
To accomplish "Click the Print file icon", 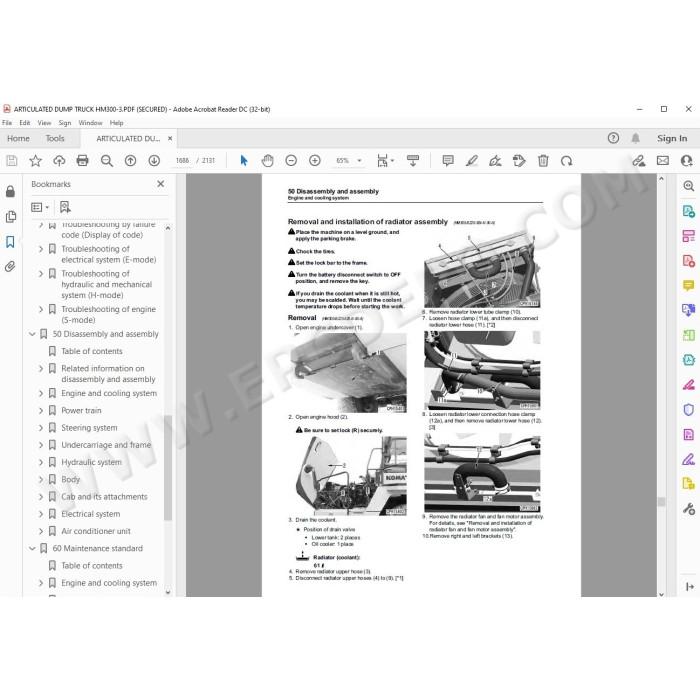I will [83, 161].
